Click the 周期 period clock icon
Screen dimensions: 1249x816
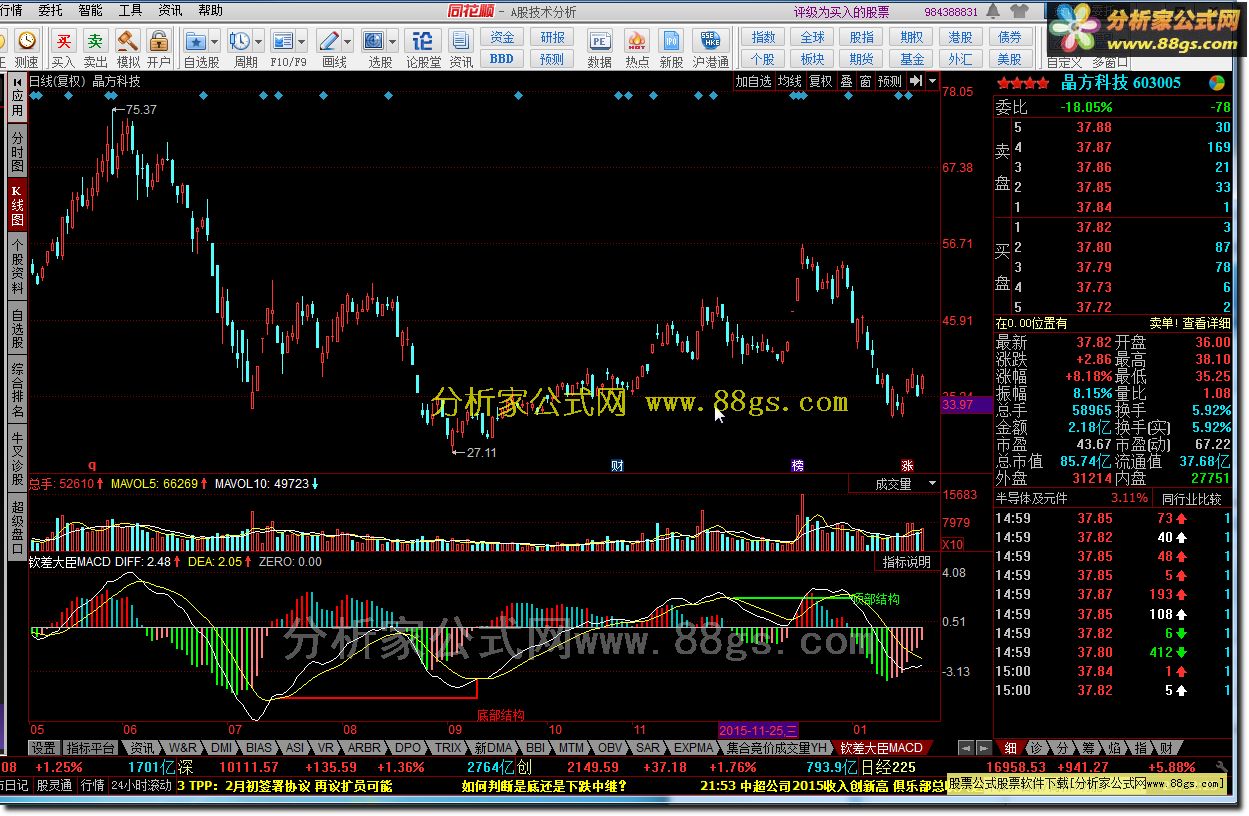240,41
